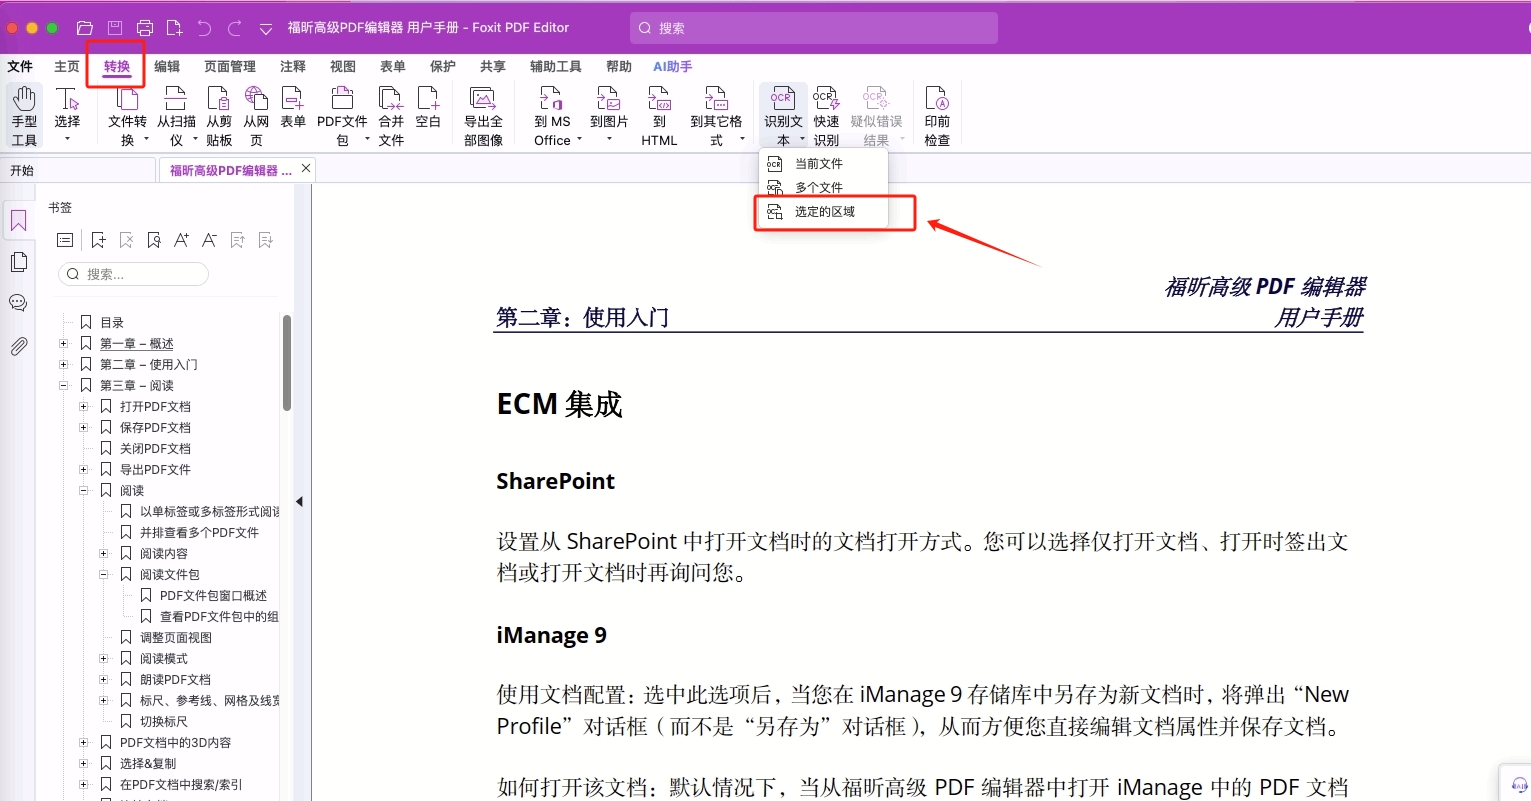Expand the 第二章 – 使用入门 bookmark

[64, 364]
